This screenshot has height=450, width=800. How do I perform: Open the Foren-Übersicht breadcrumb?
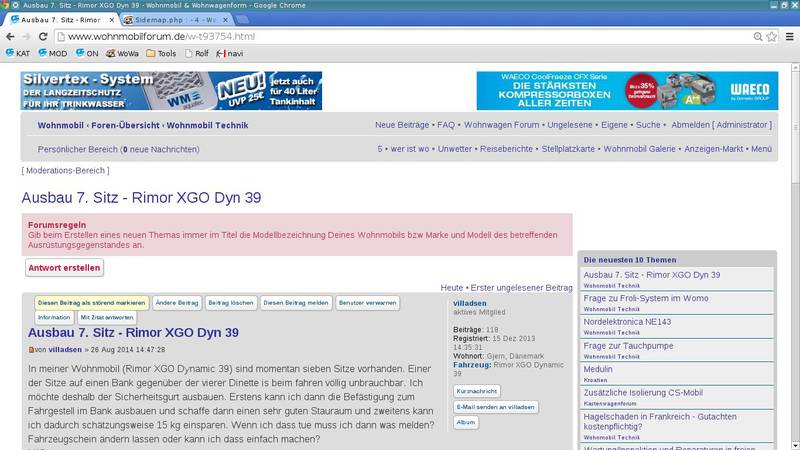tap(126, 126)
